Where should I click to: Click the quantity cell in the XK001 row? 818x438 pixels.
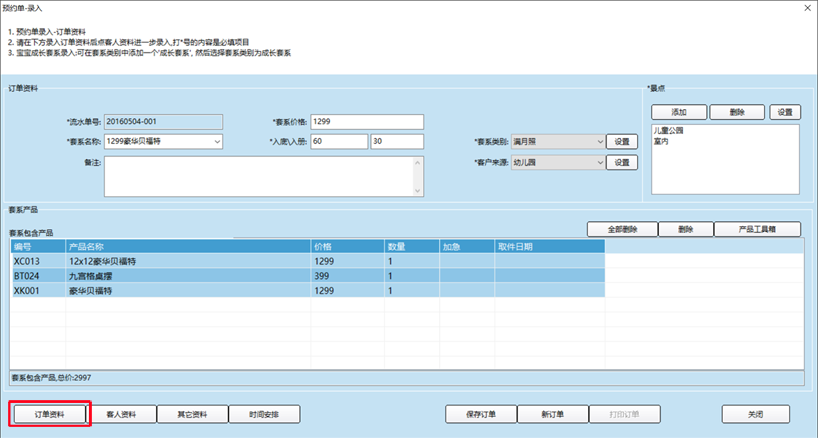[412, 290]
